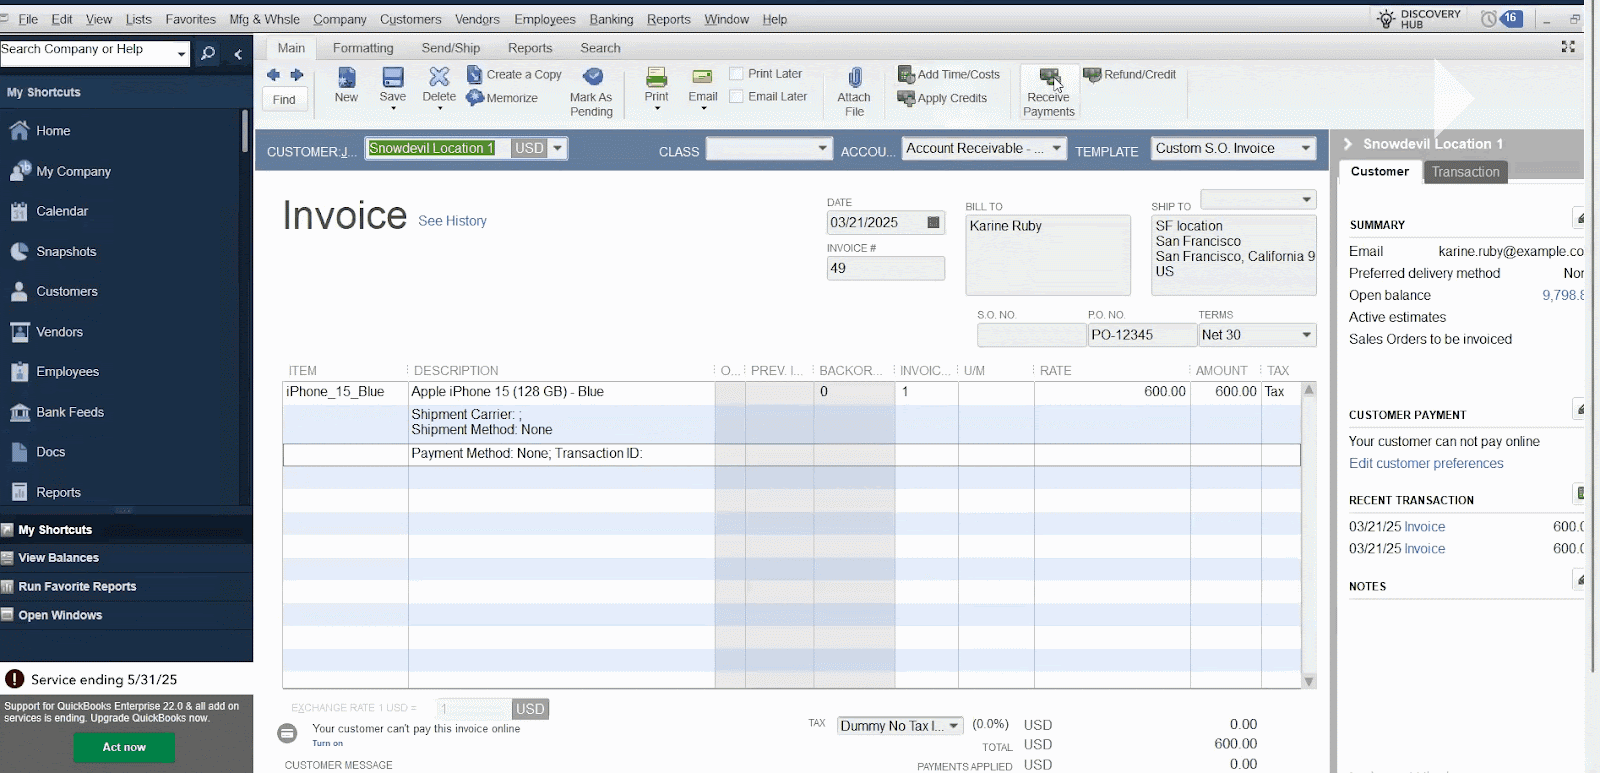Image resolution: width=1600 pixels, height=773 pixels.
Task: Open the Terms Net 30 dropdown
Action: (x=1305, y=335)
